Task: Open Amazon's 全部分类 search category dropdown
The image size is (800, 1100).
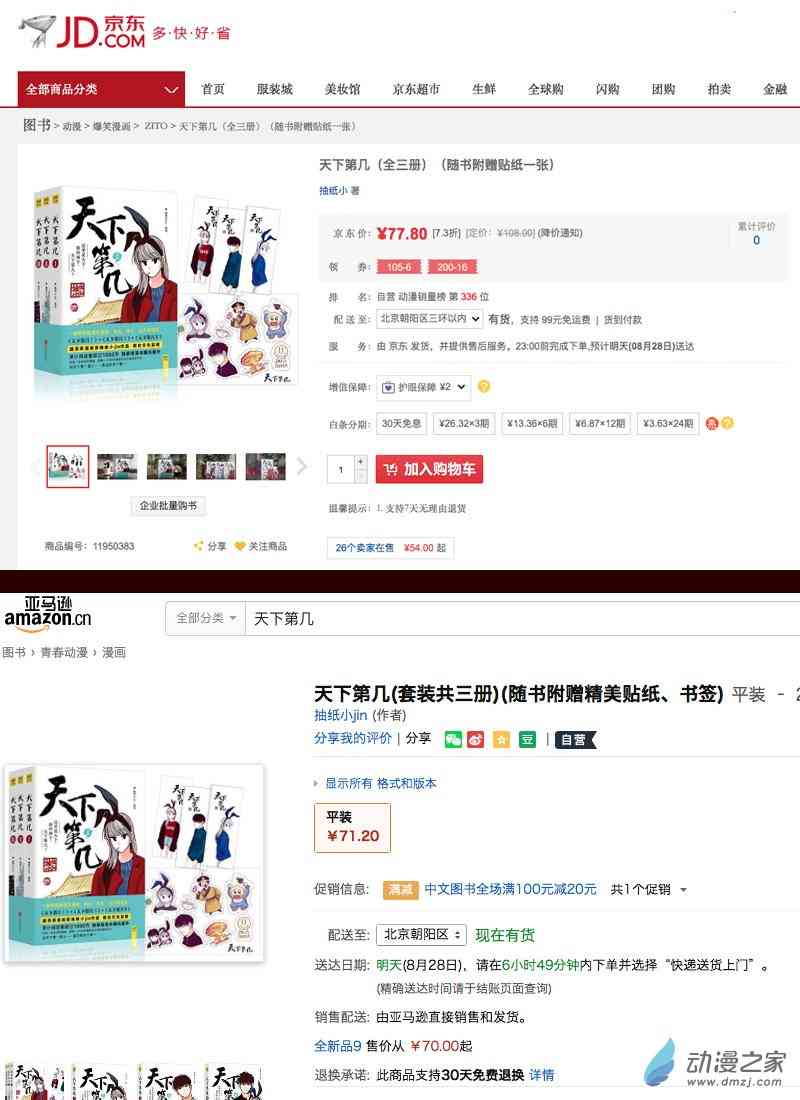Action: 206,618
